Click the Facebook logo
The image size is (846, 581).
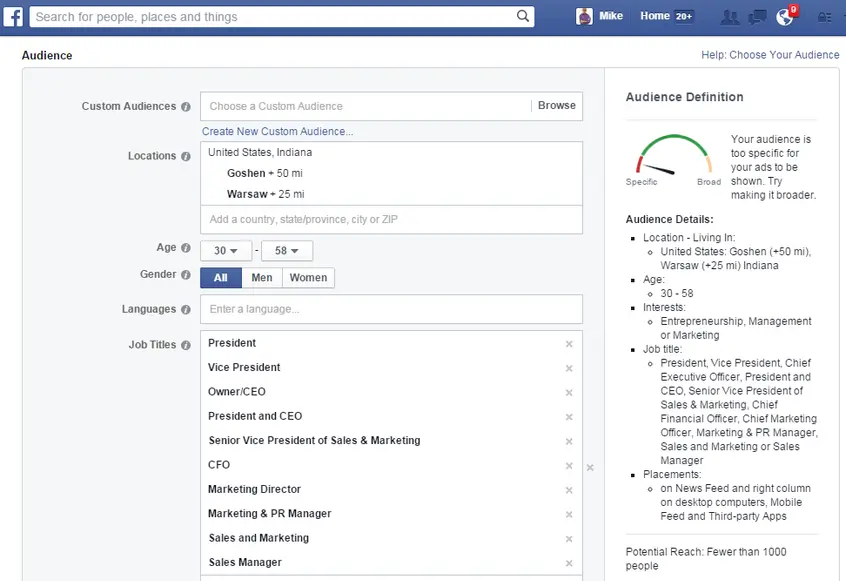click(12, 17)
